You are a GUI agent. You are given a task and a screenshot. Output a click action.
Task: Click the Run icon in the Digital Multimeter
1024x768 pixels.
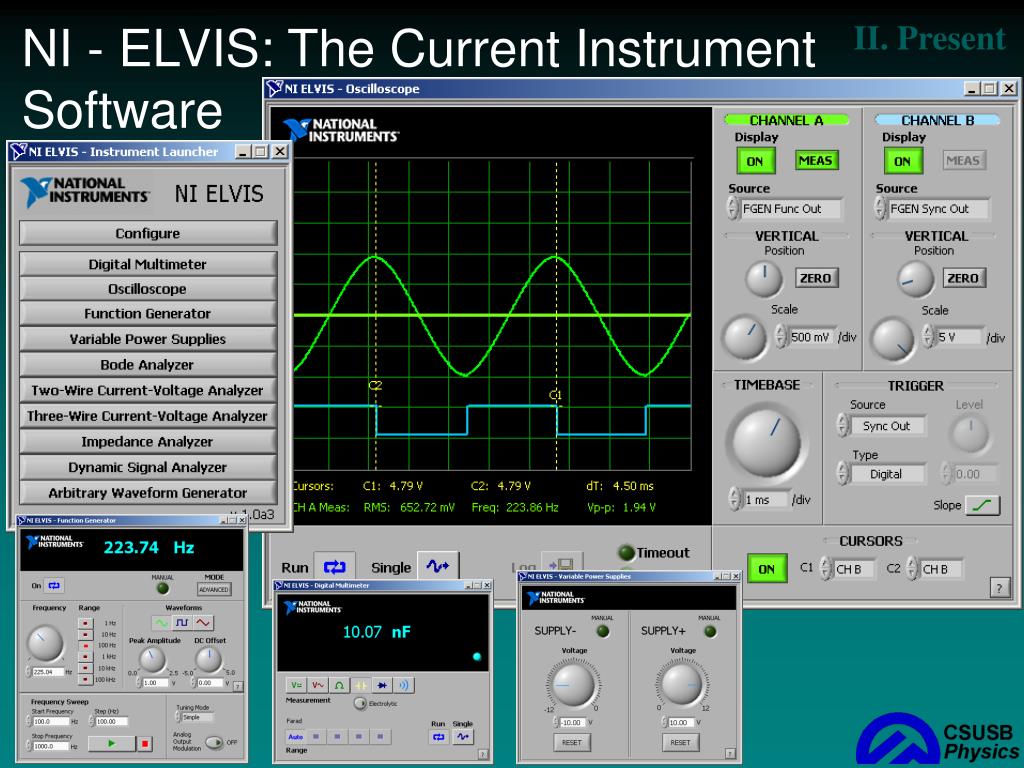coord(438,737)
